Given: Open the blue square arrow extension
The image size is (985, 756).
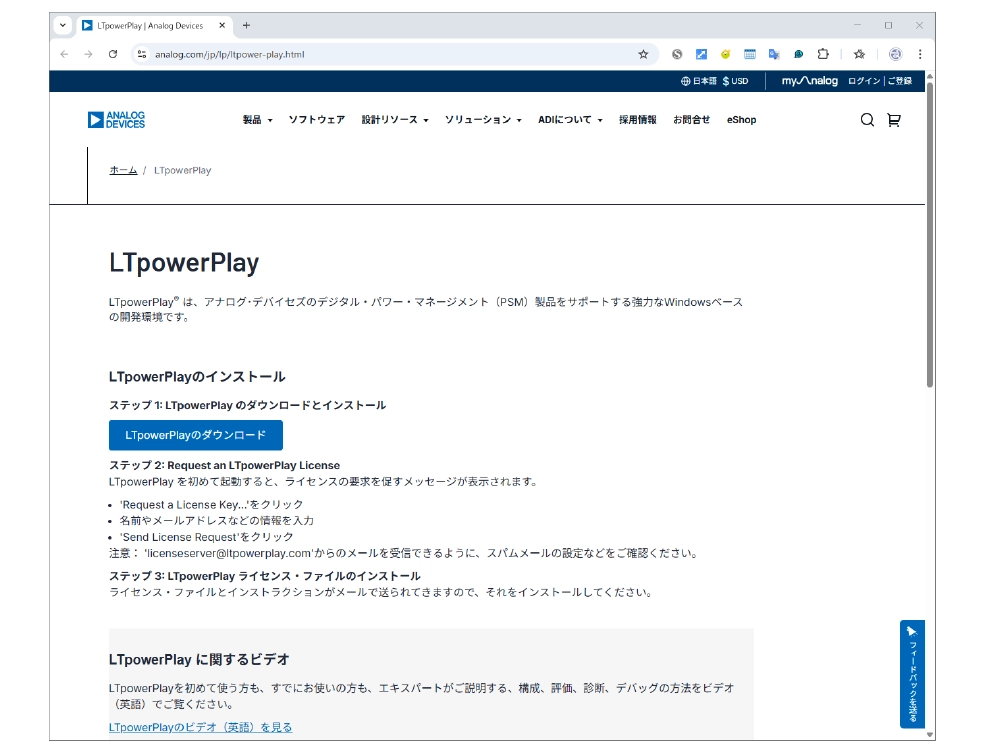Looking at the screenshot, I should coord(701,55).
